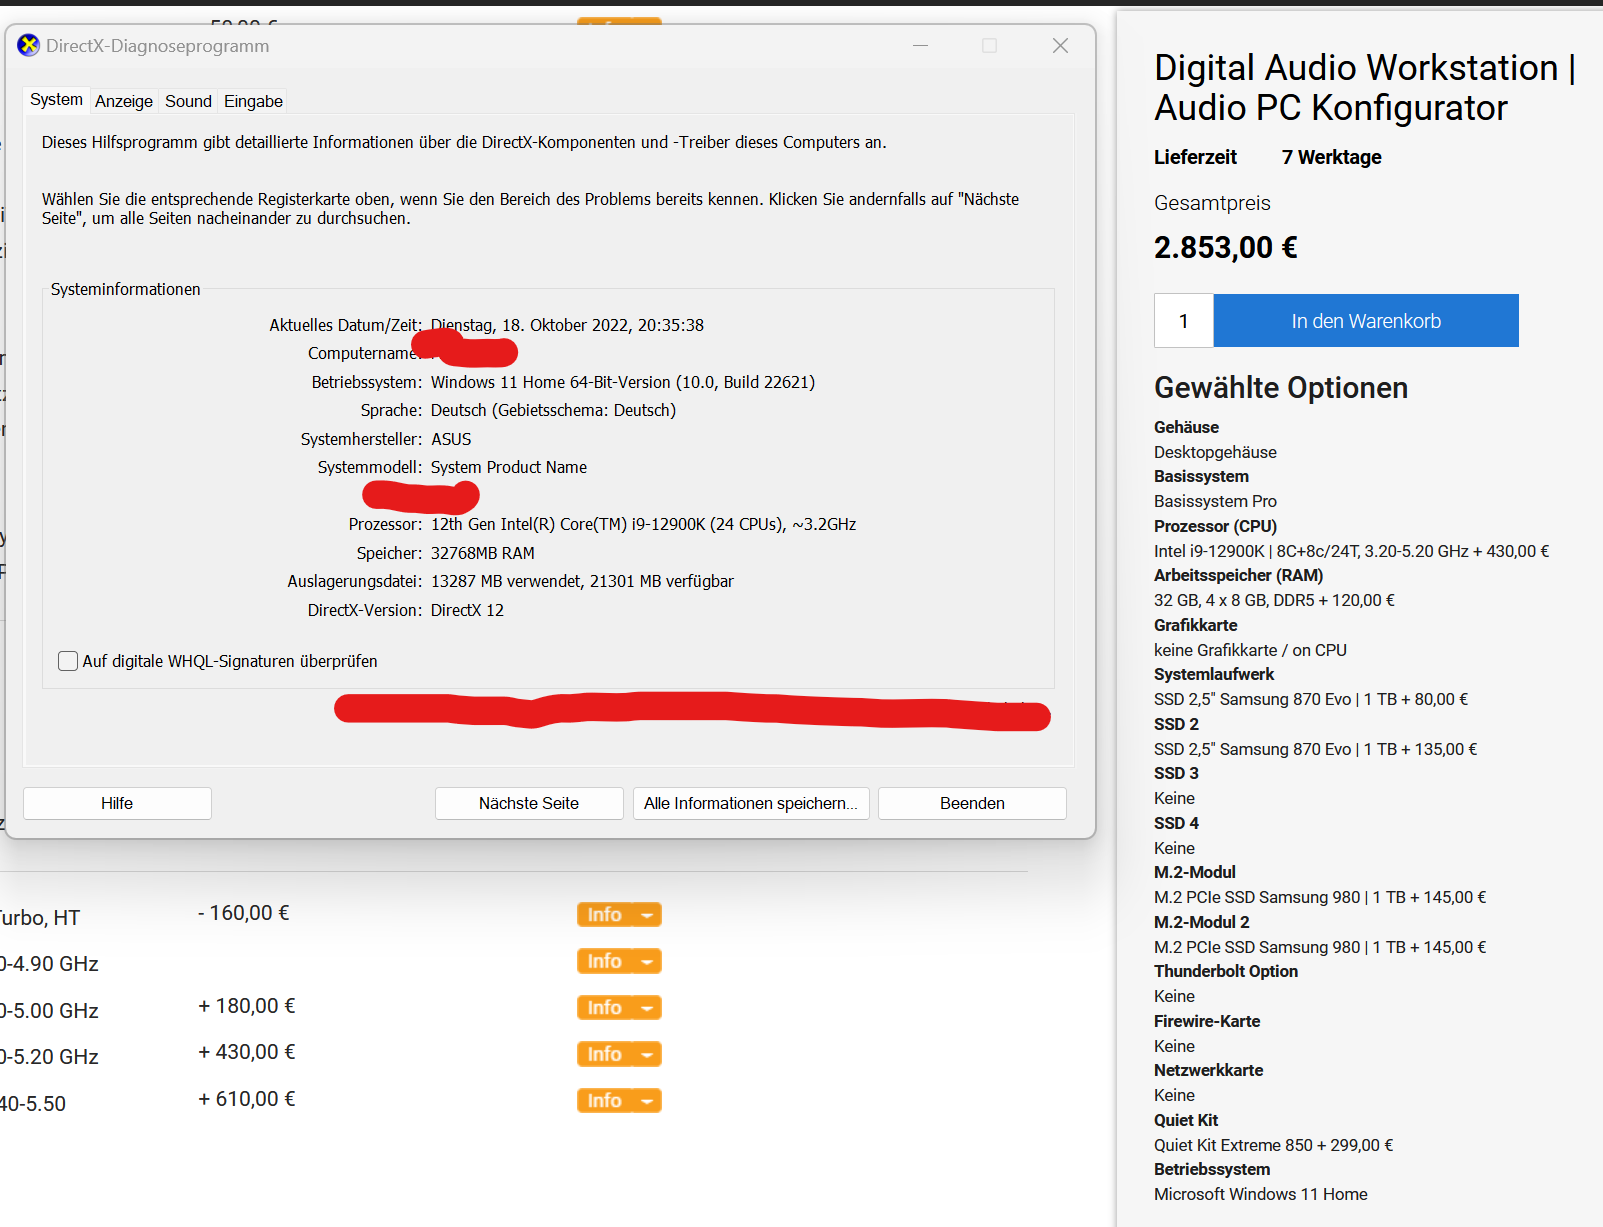Go to Nächste Seite in DirectX dialog
Image resolution: width=1603 pixels, height=1227 pixels.
tap(529, 803)
